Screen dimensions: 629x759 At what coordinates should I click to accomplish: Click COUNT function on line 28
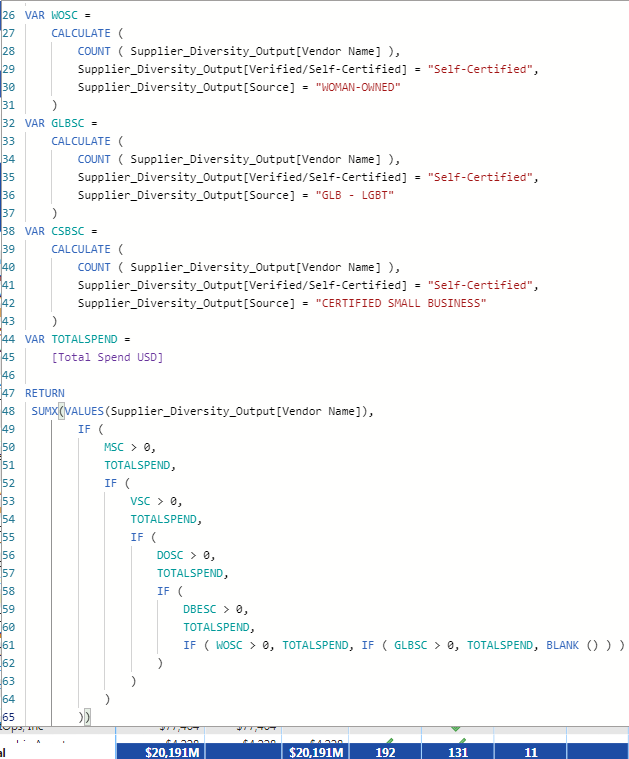pos(94,51)
